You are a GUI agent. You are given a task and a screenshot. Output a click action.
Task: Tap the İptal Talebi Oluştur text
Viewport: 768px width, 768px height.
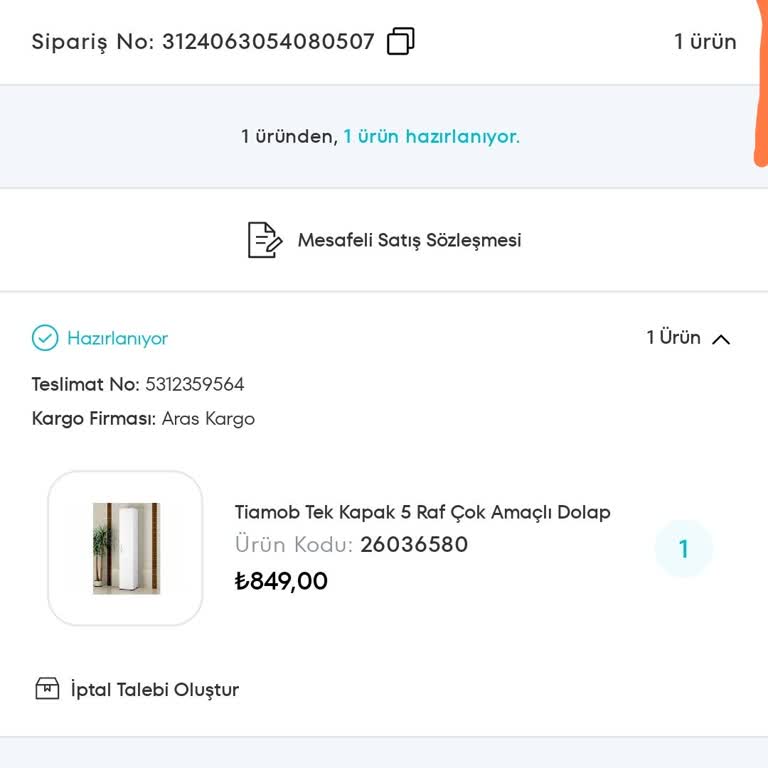pyautogui.click(x=155, y=690)
